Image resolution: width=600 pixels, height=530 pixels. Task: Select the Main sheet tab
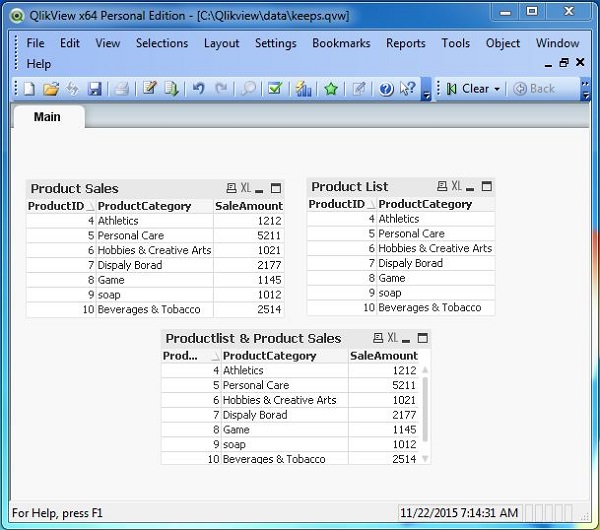click(47, 117)
